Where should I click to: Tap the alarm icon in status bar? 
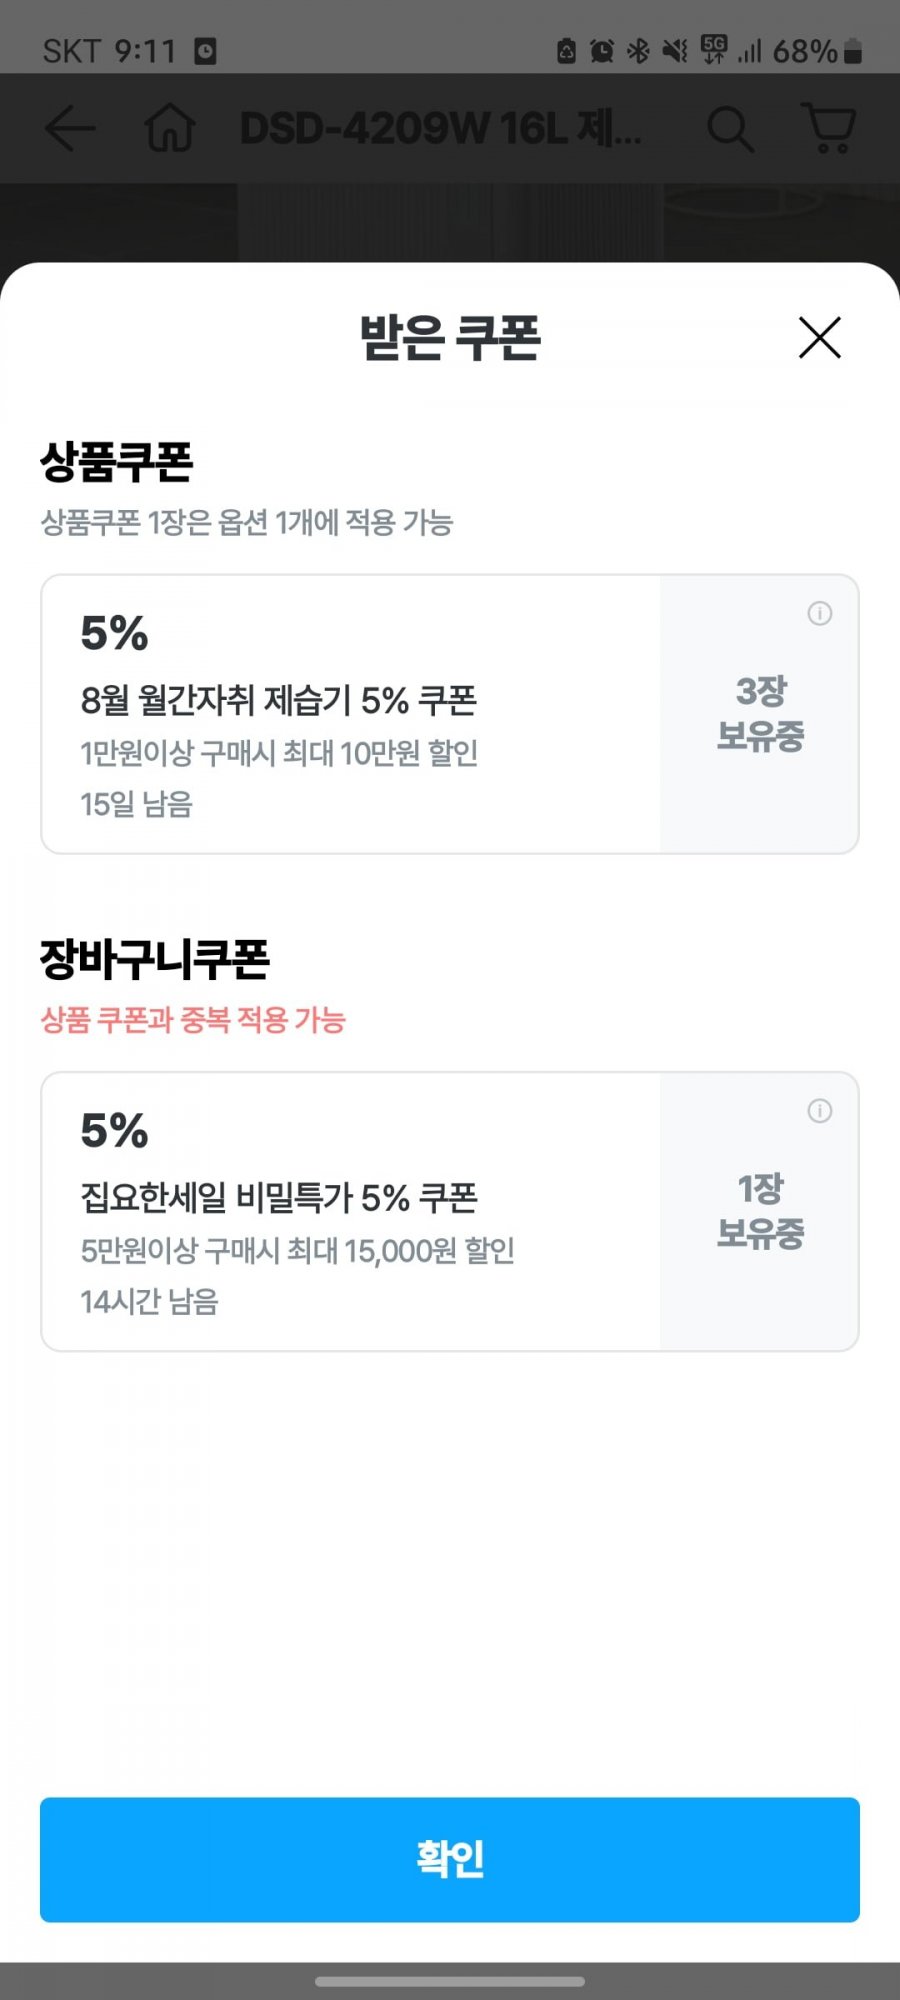[602, 51]
